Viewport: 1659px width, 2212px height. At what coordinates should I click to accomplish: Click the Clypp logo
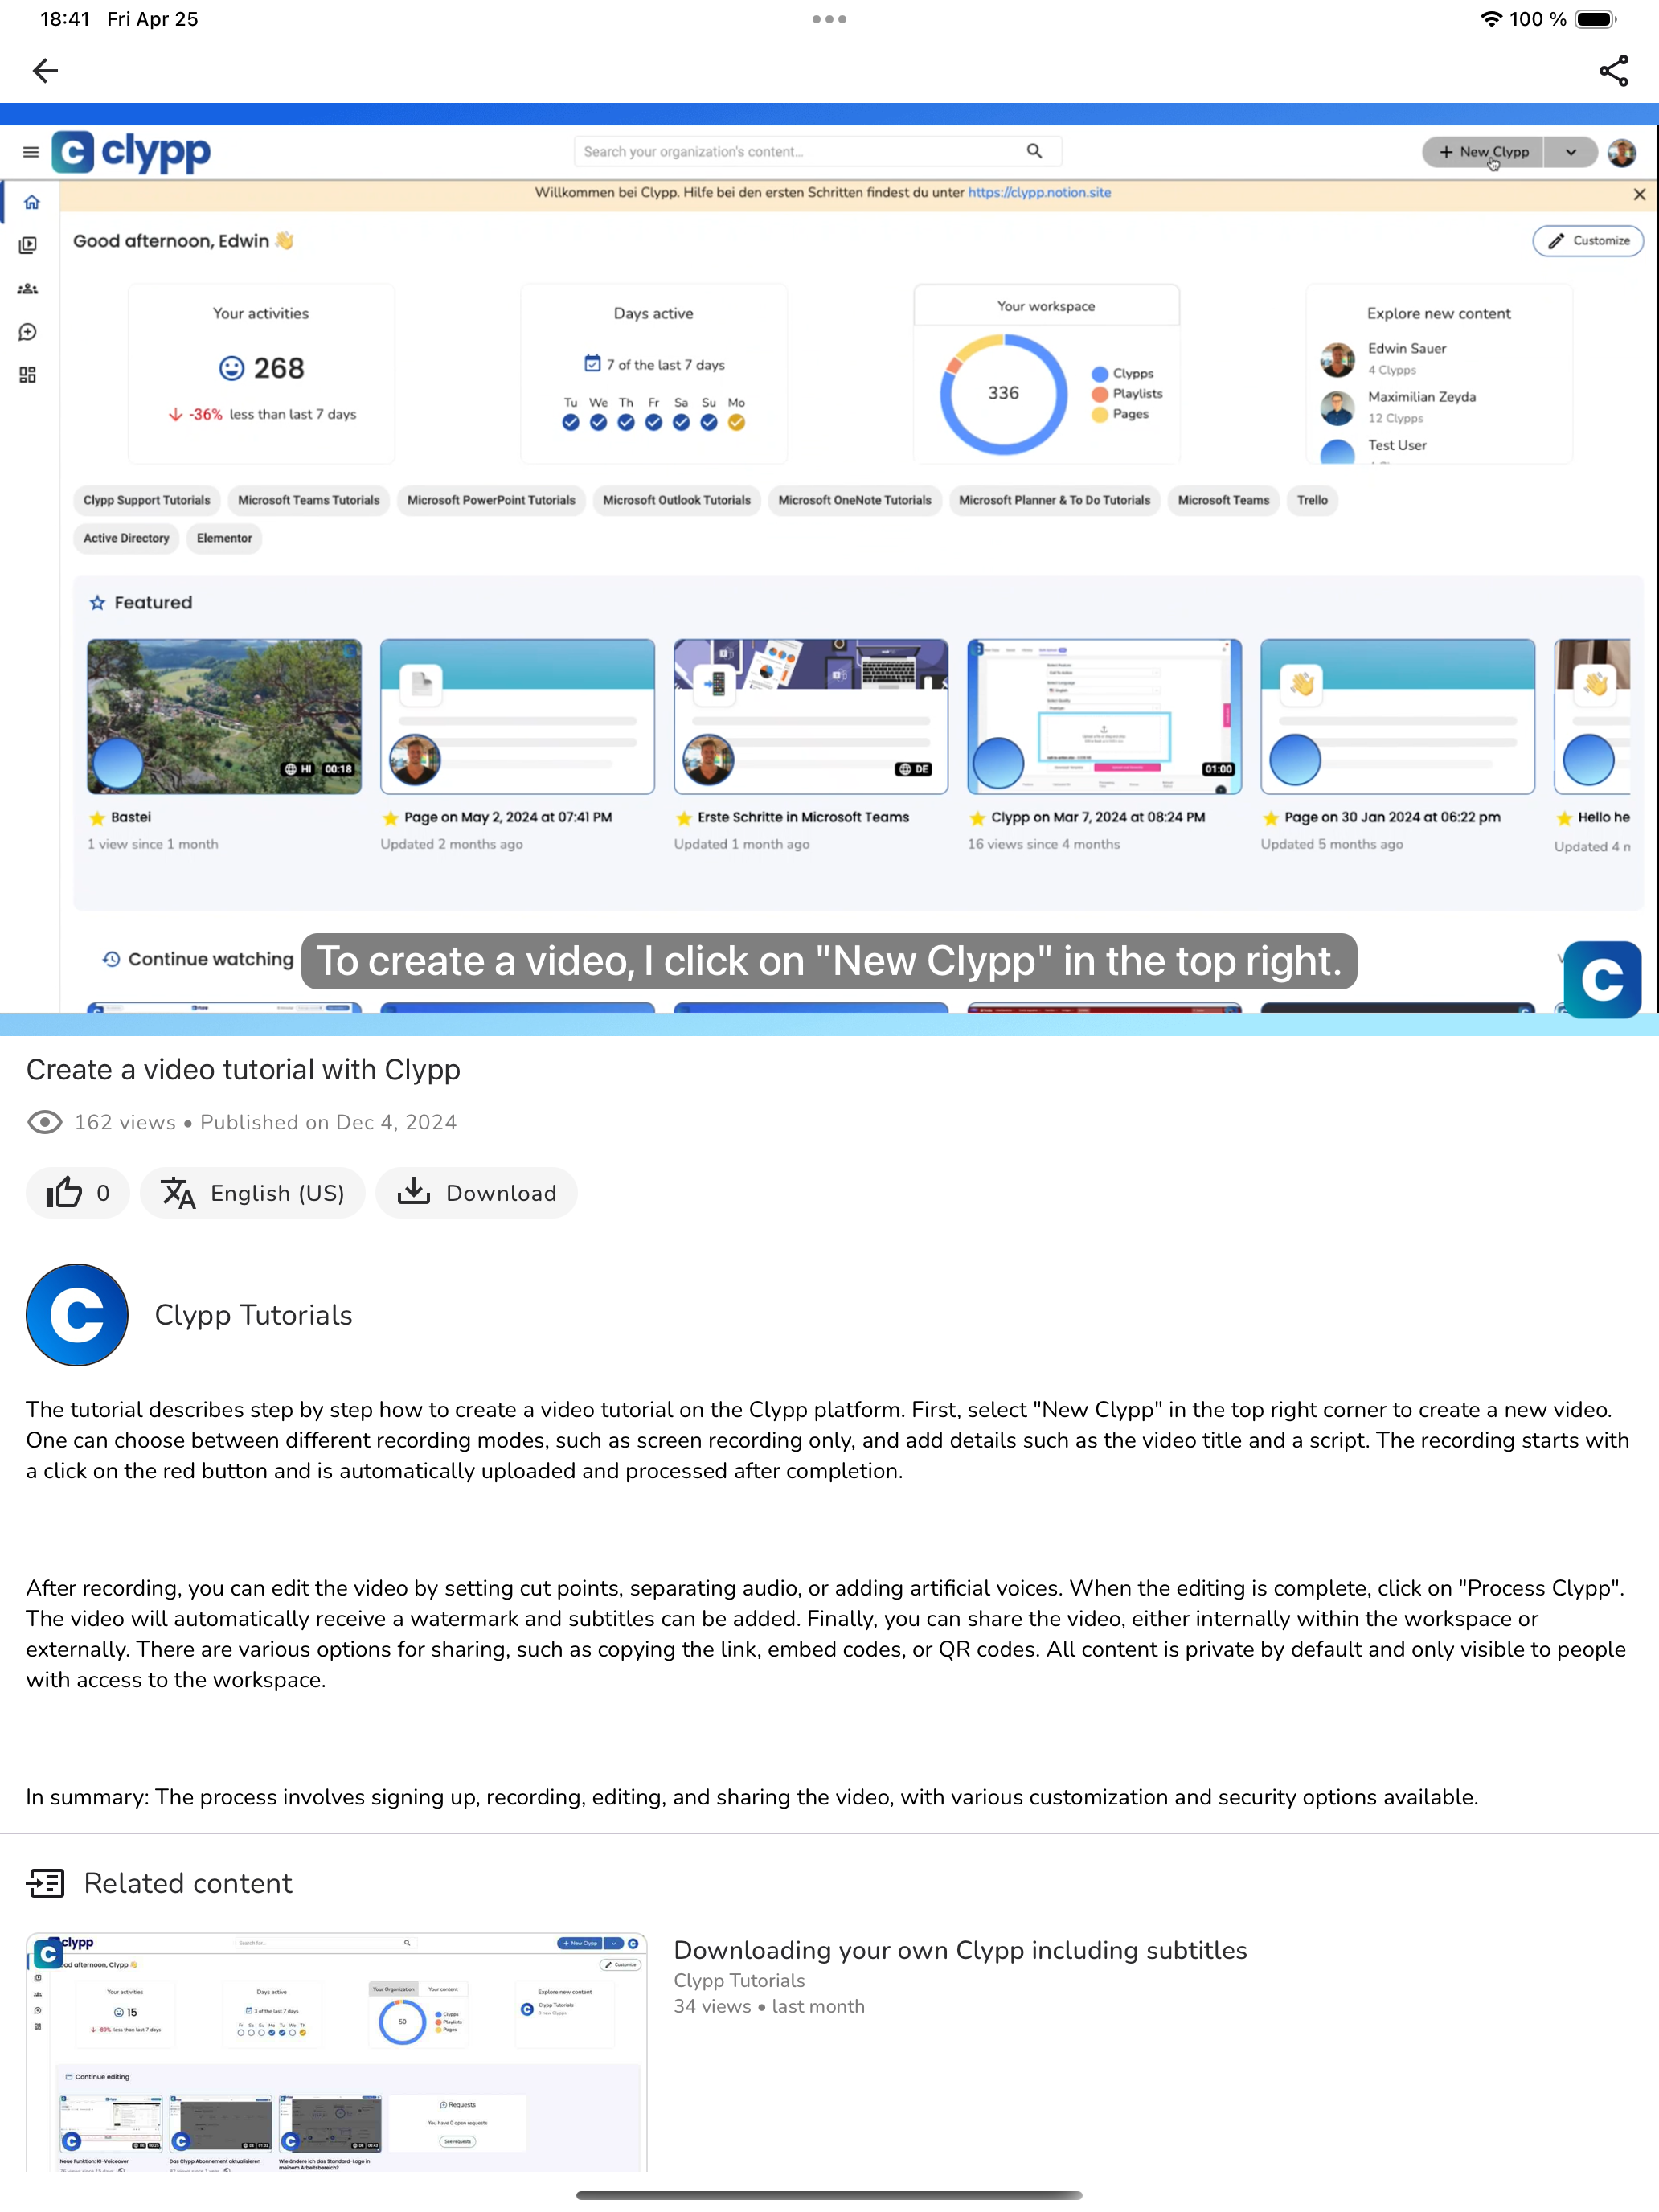131,152
